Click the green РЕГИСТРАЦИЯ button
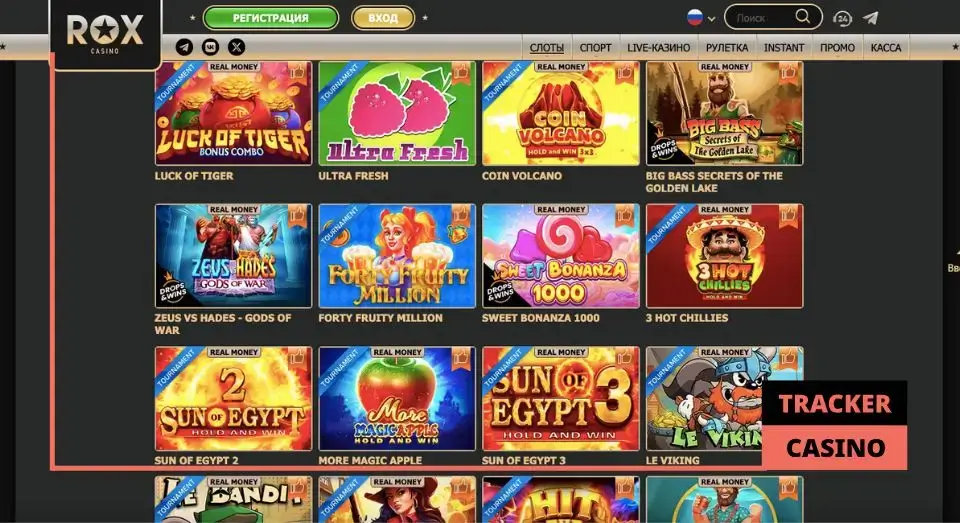The height and width of the screenshot is (523, 960). tap(271, 18)
